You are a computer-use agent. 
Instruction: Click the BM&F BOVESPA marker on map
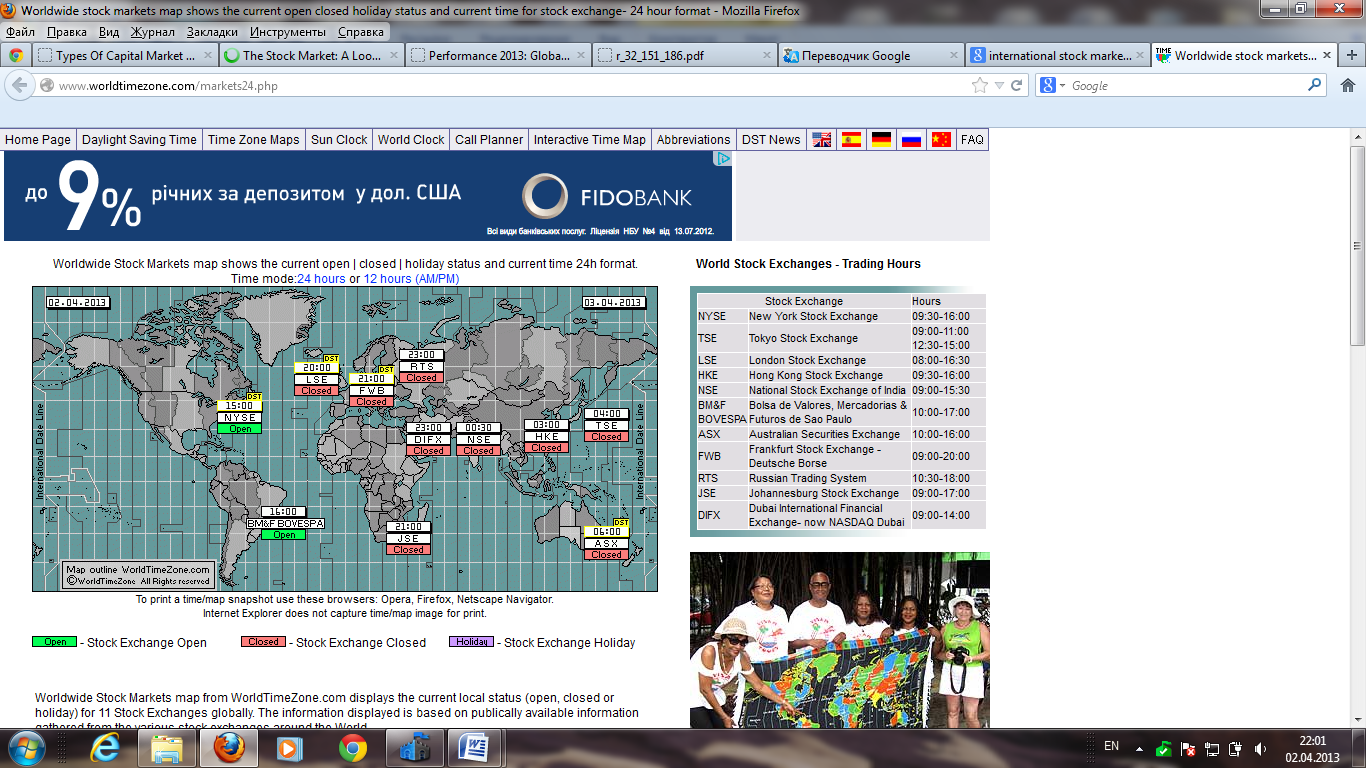point(285,523)
